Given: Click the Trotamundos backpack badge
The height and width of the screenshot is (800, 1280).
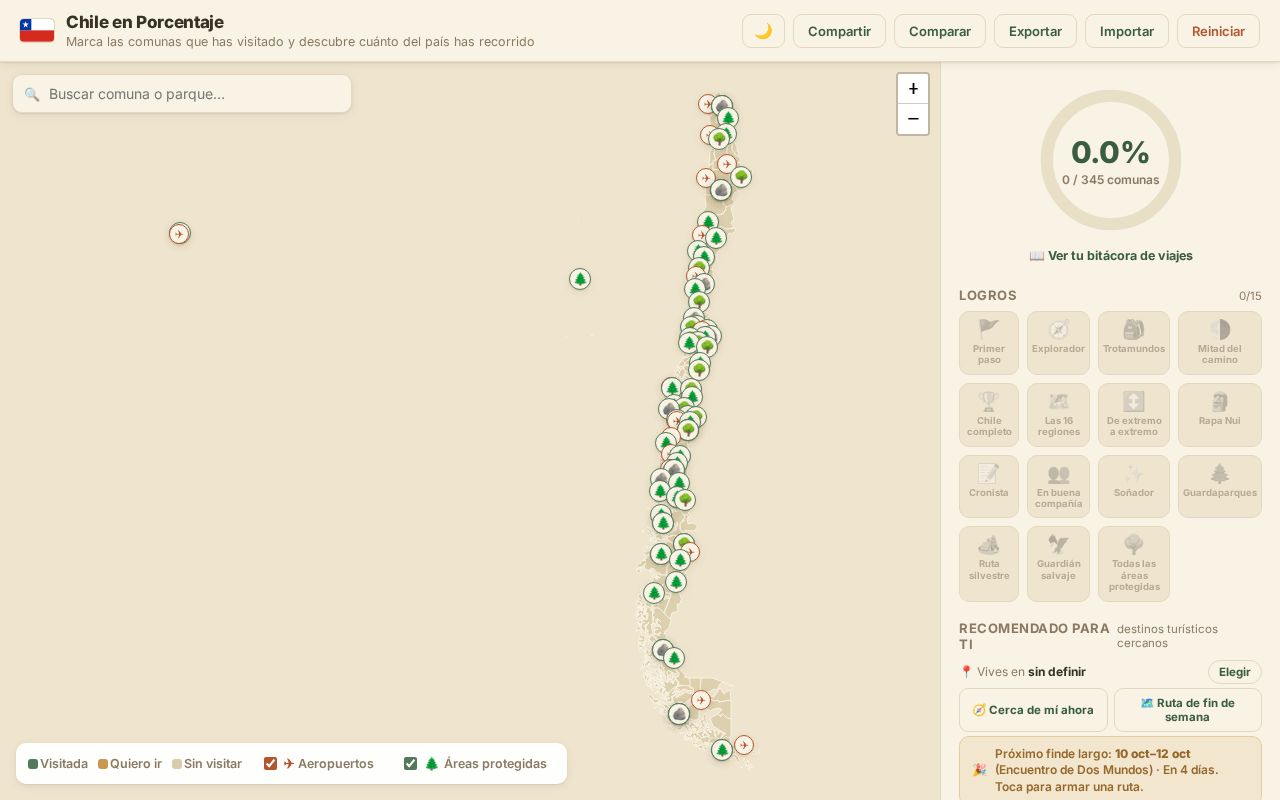Looking at the screenshot, I should [x=1134, y=343].
